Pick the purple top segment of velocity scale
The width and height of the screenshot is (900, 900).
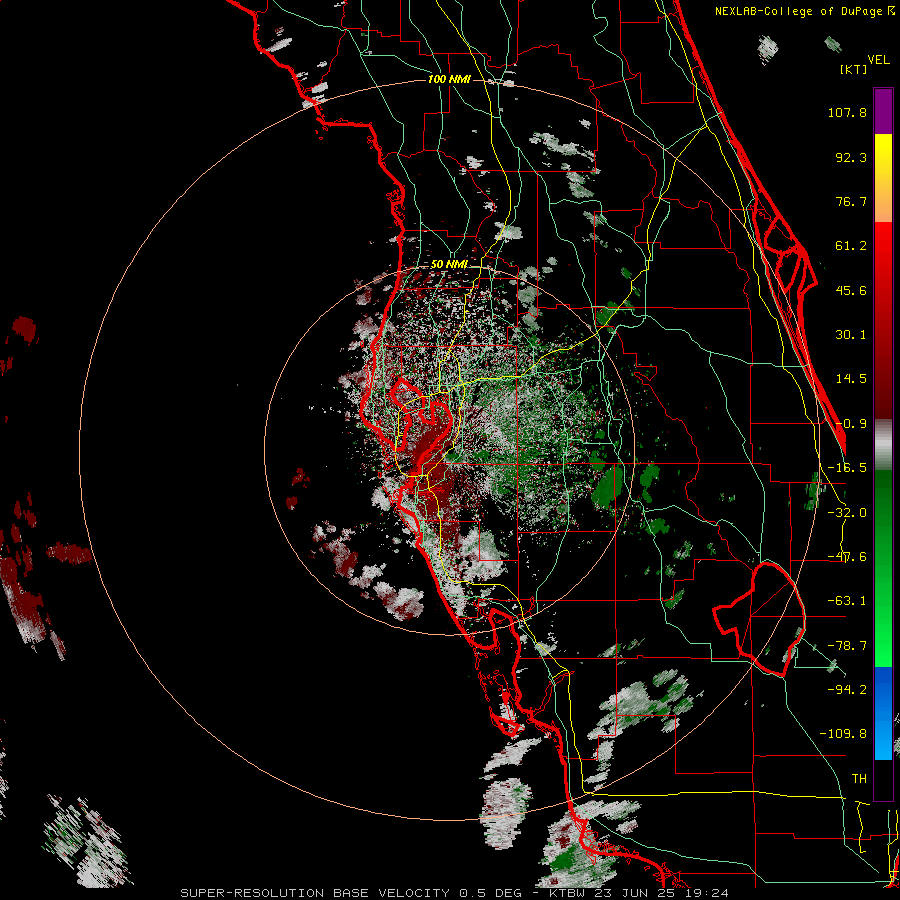point(883,111)
